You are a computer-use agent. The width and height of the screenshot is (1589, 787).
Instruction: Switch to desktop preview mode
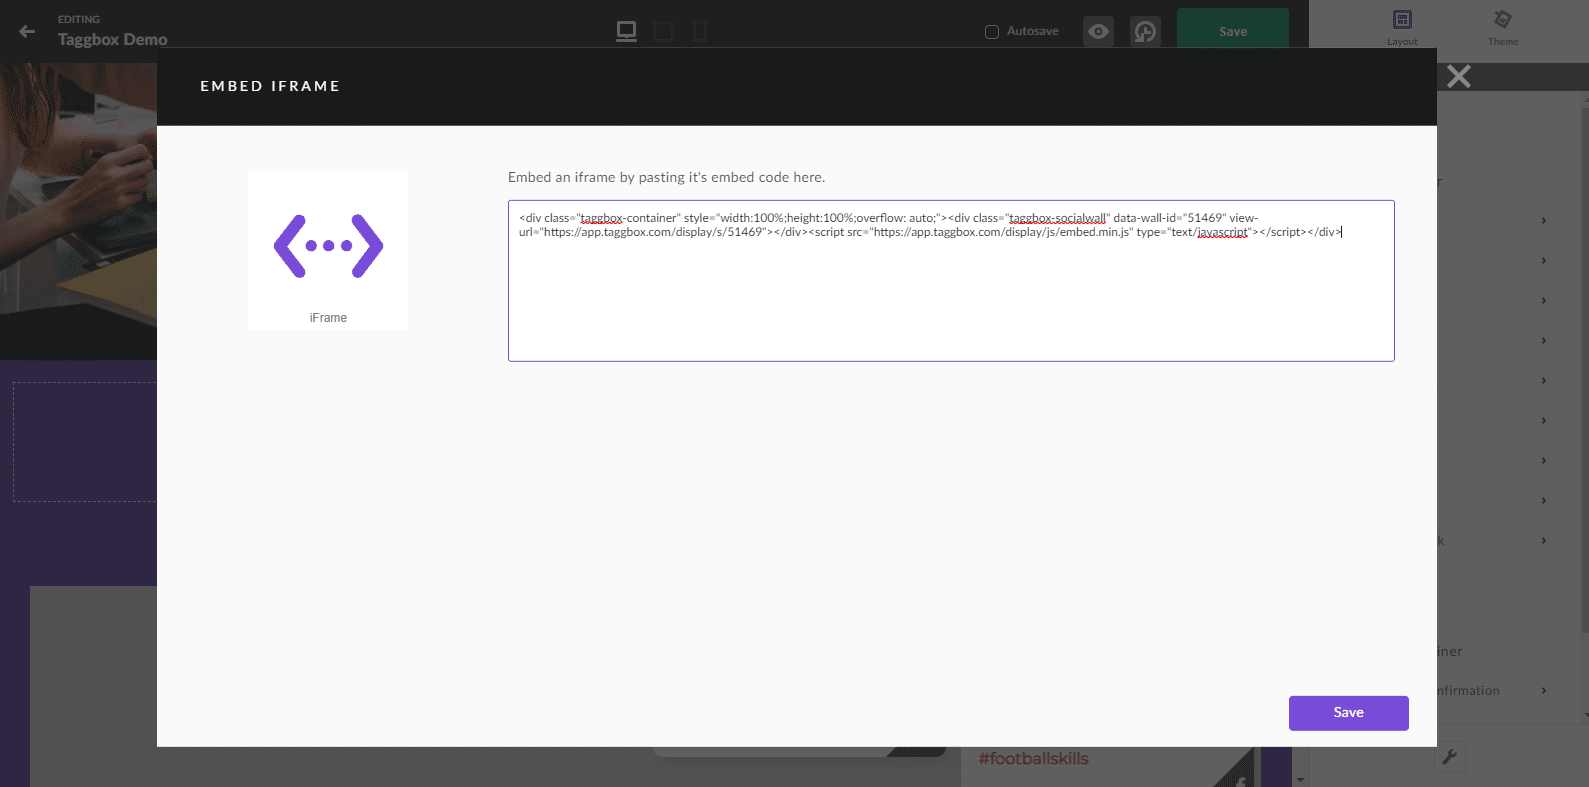tap(626, 31)
